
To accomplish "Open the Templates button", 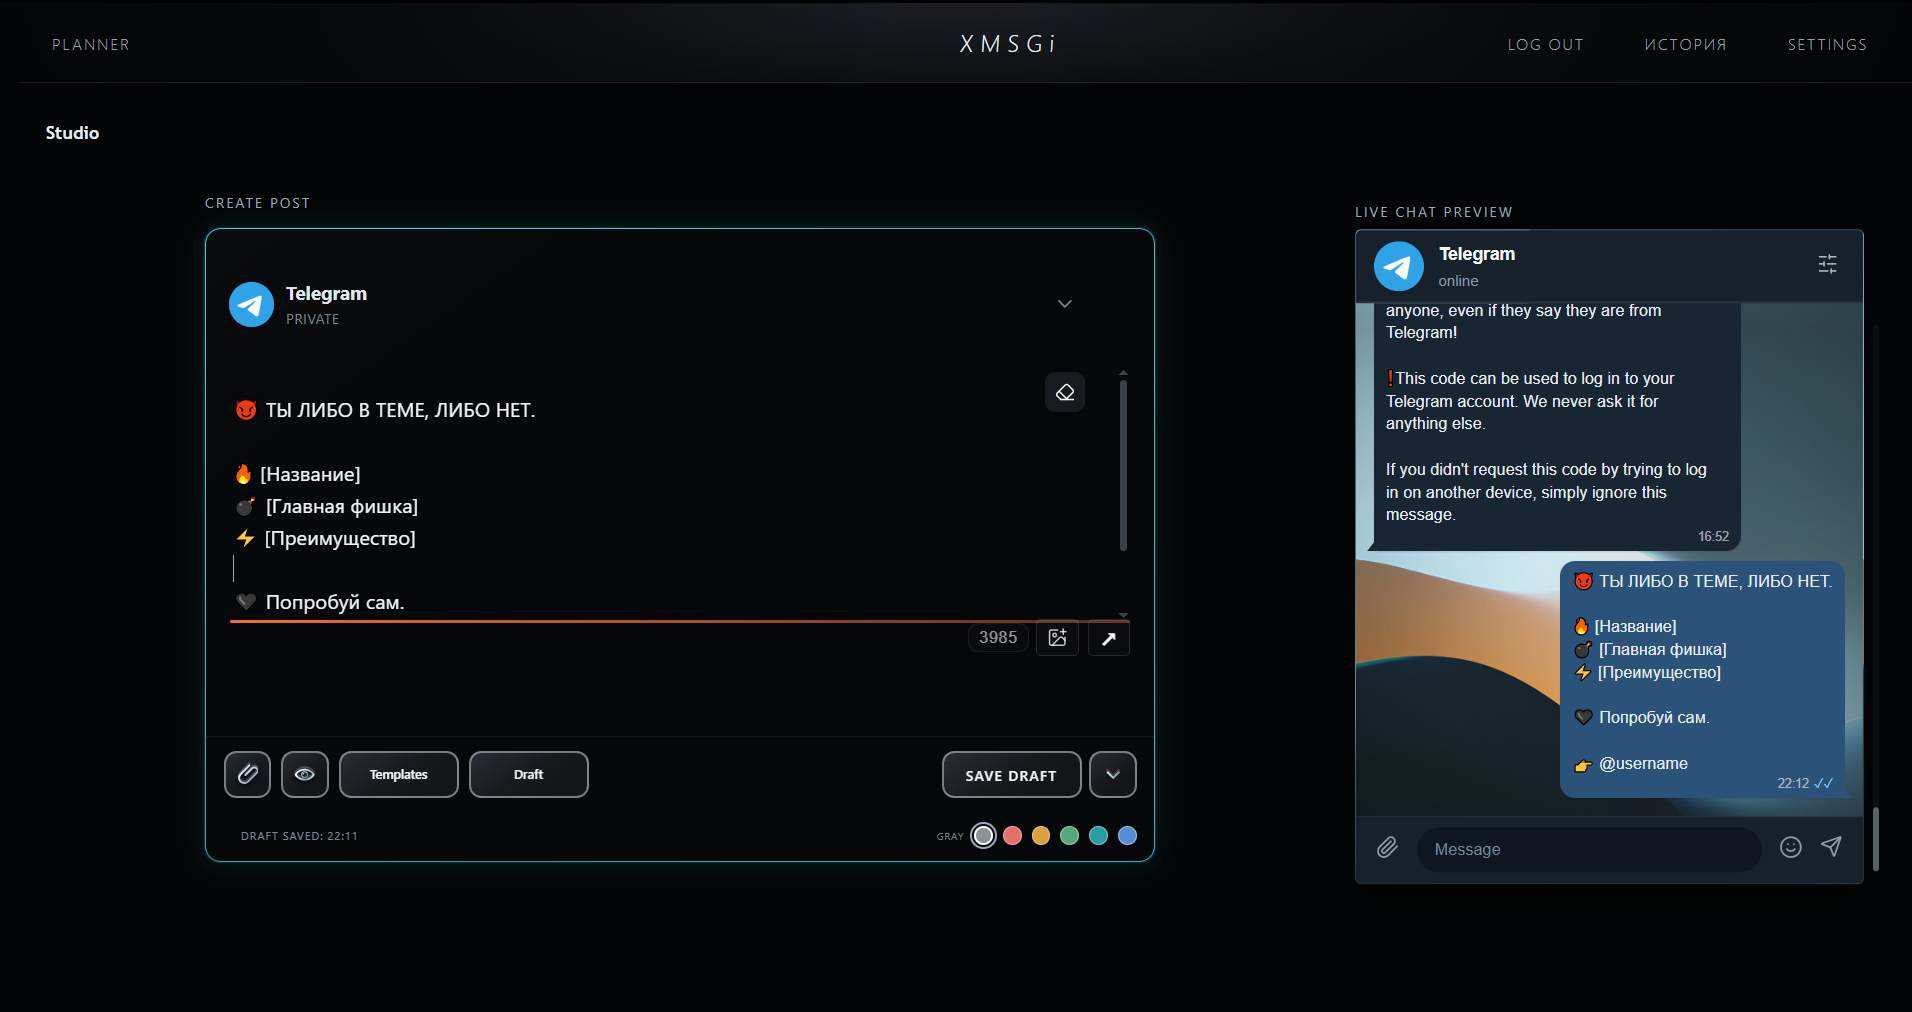I will coord(399,774).
